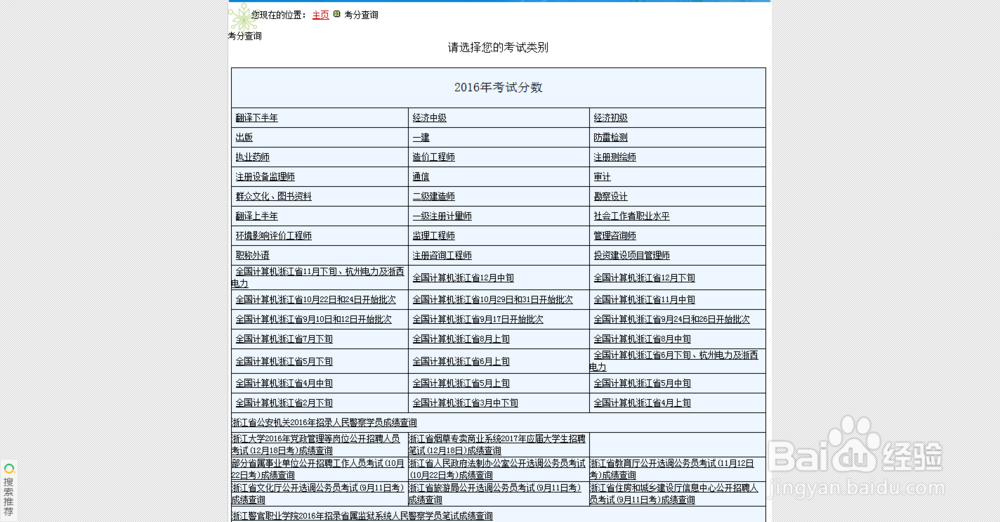
Task: Open 社会工作者职业水平 link
Action: point(631,216)
